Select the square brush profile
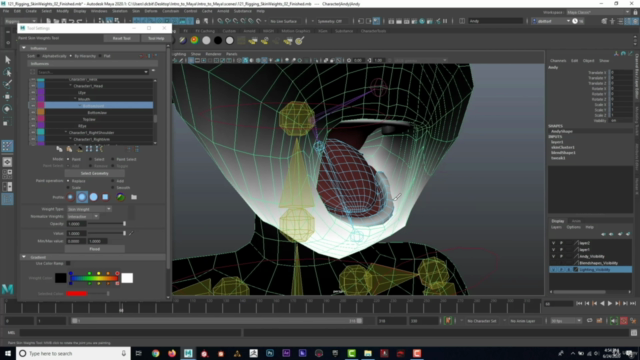 (105, 197)
